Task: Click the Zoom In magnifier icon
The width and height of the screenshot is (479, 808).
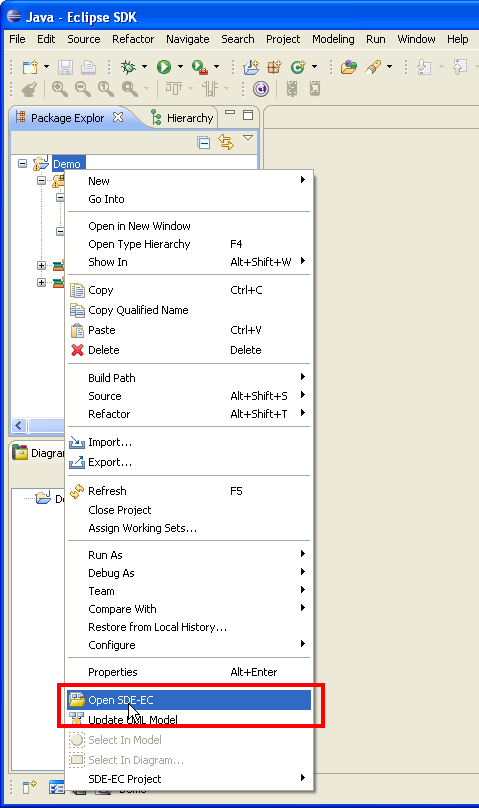Action: [x=60, y=89]
